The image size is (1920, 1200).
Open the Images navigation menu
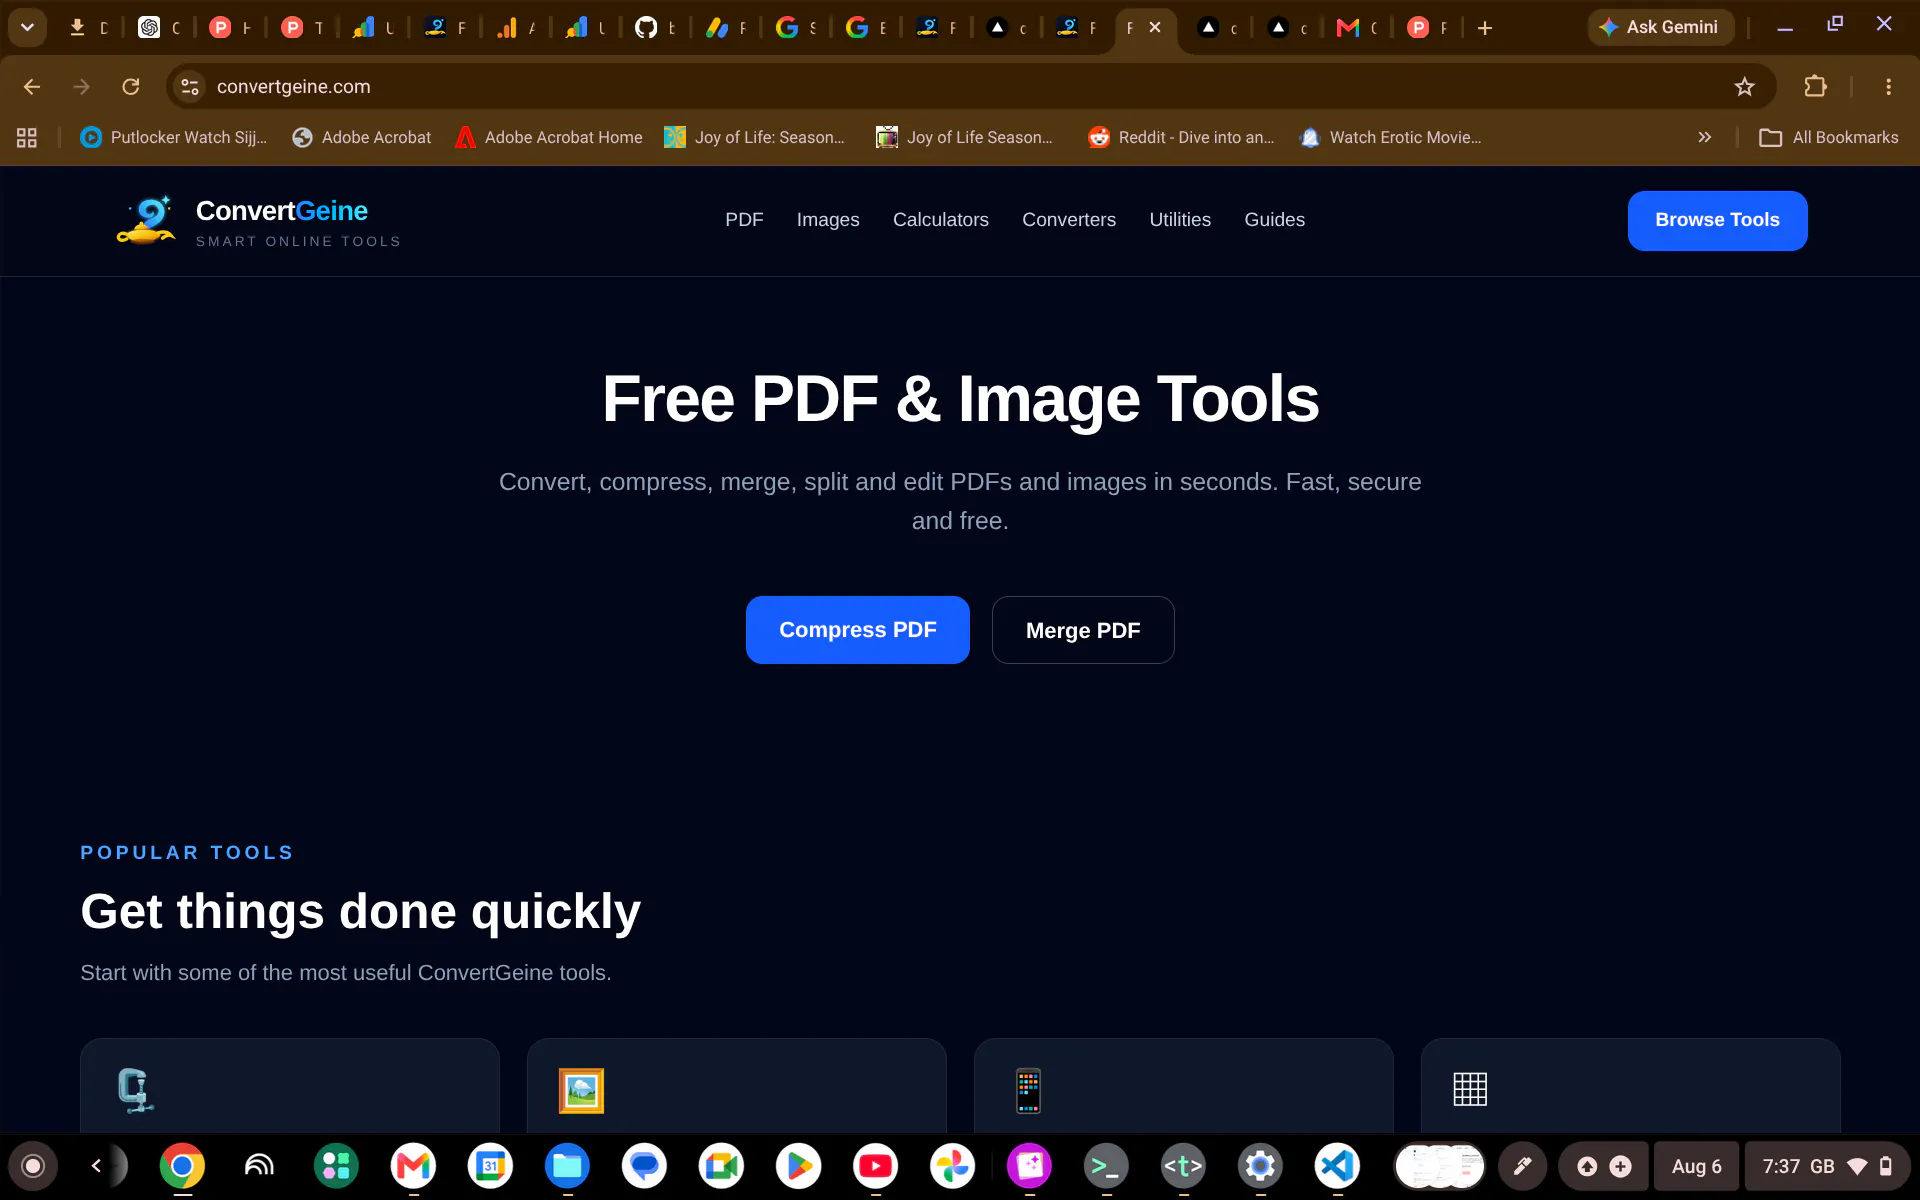[x=828, y=220]
